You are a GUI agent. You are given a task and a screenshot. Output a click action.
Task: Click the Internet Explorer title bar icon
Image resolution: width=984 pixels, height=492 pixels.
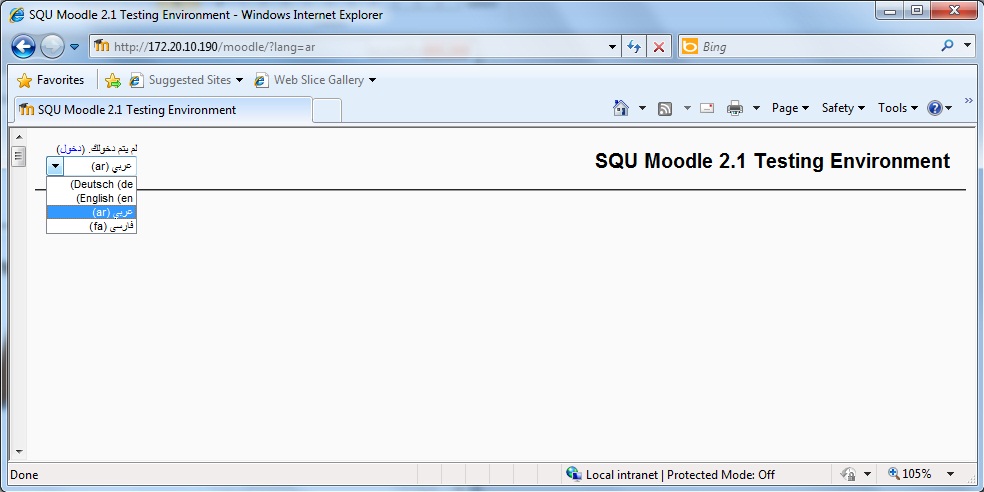point(17,14)
